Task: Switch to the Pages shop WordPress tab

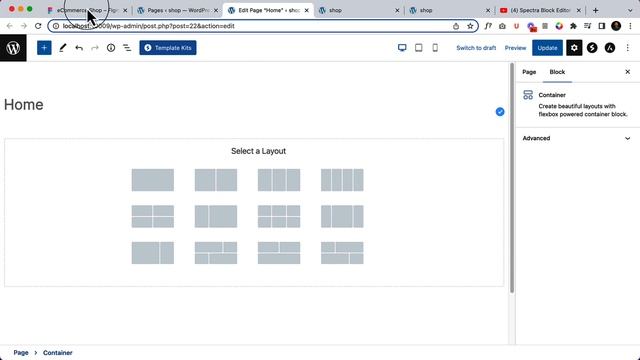Action: coord(178,10)
